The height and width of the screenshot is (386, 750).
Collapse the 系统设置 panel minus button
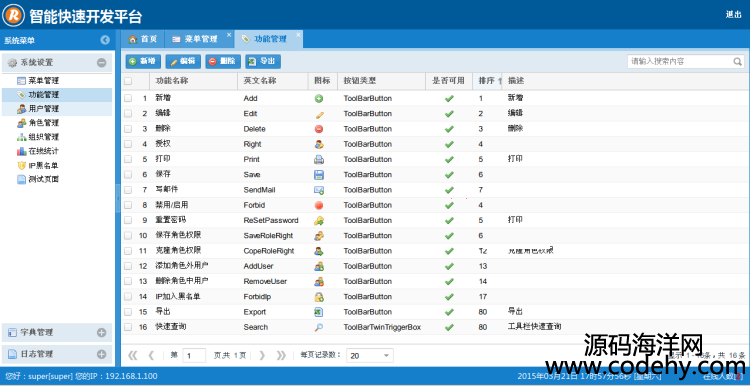[x=101, y=63]
